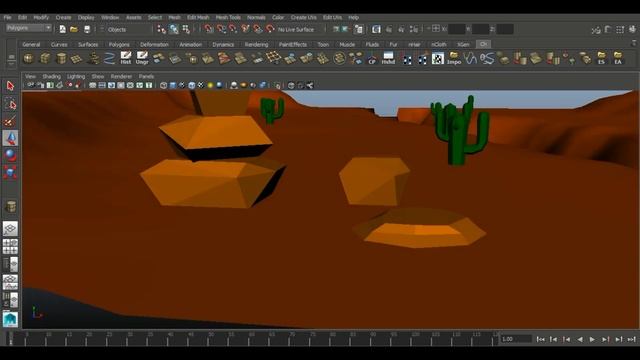Click the polygon plane shelf icon
The image size is (640, 360).
coord(77,59)
